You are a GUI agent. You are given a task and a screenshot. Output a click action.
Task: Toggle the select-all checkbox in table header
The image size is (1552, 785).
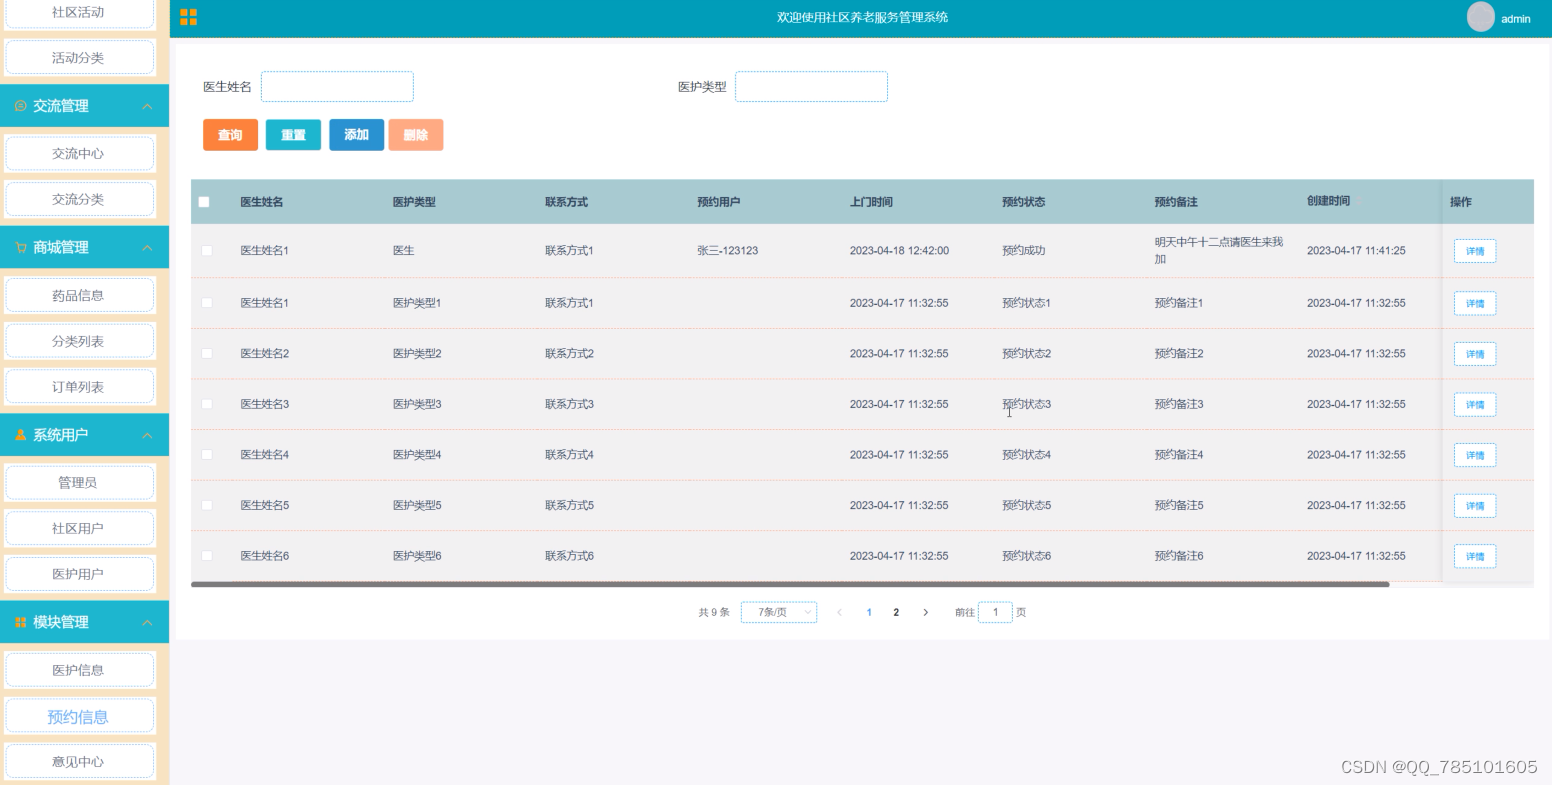click(204, 202)
